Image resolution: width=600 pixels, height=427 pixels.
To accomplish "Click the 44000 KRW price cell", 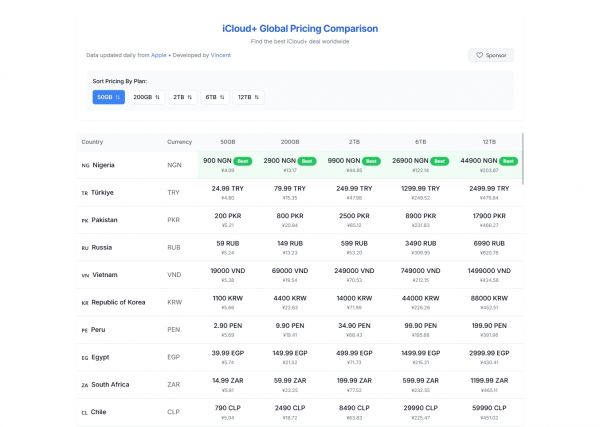I will (421, 302).
